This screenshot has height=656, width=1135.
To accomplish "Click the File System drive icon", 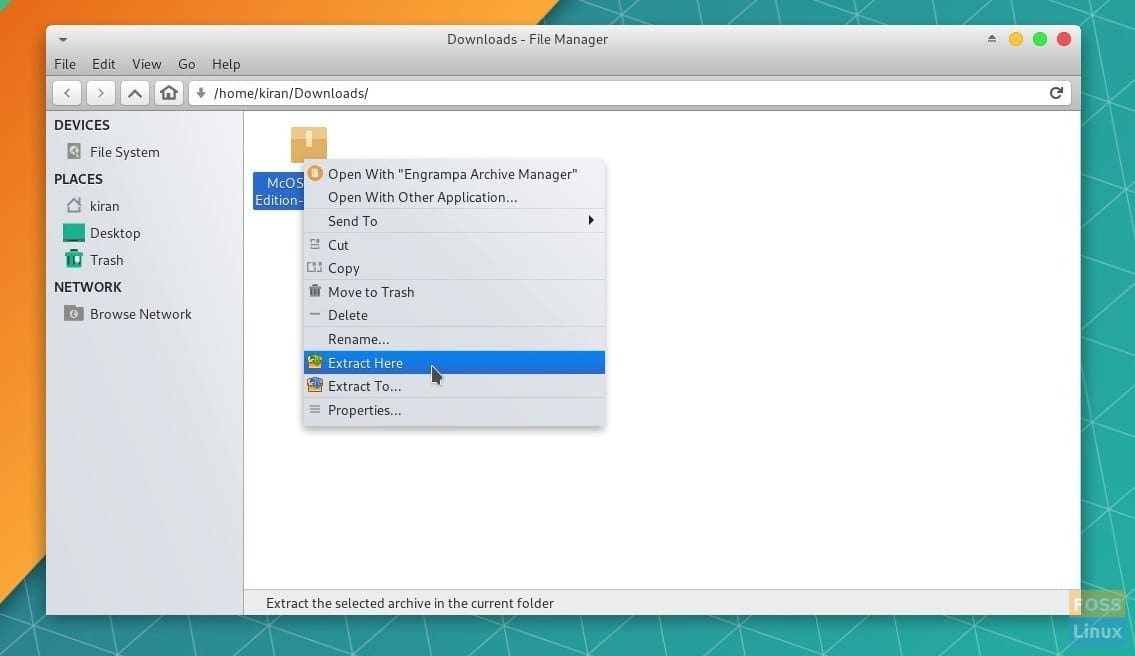I will pyautogui.click(x=74, y=151).
